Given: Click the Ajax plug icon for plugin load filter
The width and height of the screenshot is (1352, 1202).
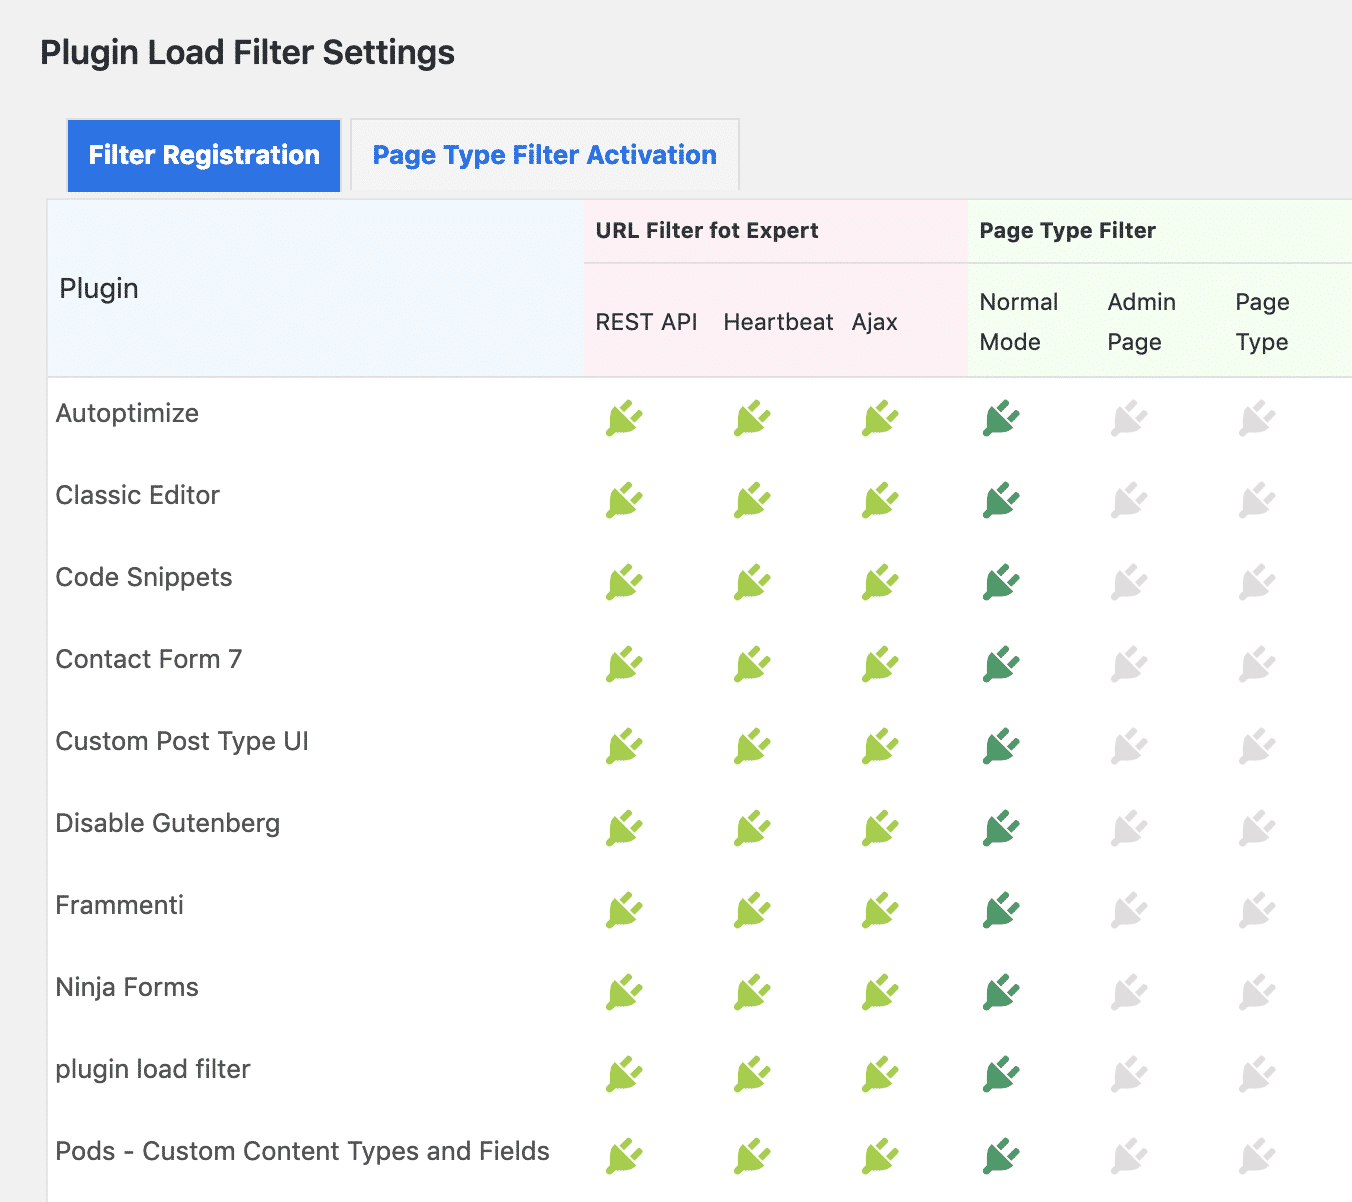Looking at the screenshot, I should pos(877,1074).
